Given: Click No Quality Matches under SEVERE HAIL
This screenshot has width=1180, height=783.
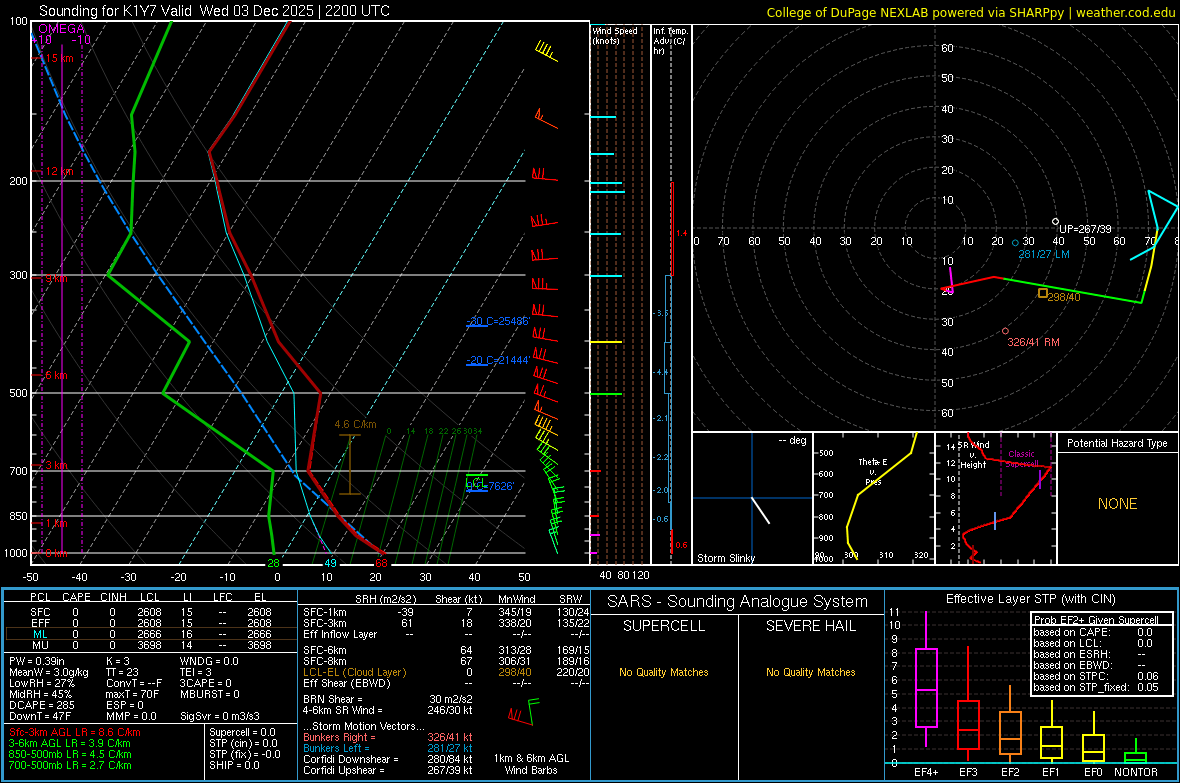Looking at the screenshot, I should (x=810, y=672).
